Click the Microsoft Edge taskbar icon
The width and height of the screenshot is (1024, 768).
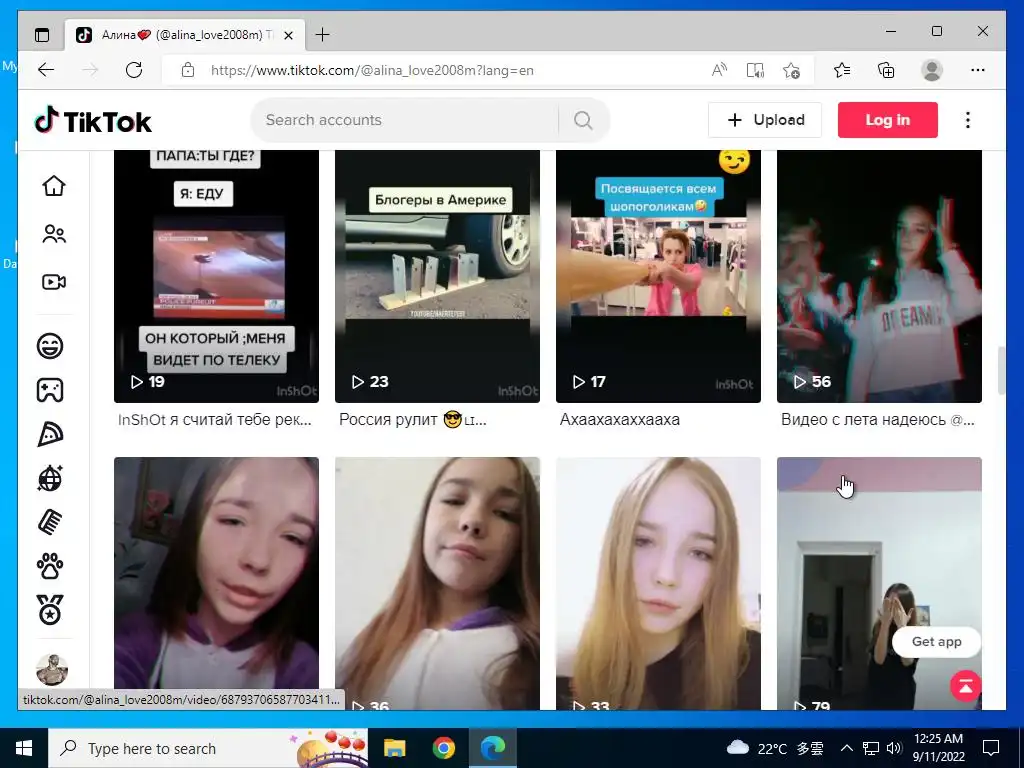click(493, 748)
